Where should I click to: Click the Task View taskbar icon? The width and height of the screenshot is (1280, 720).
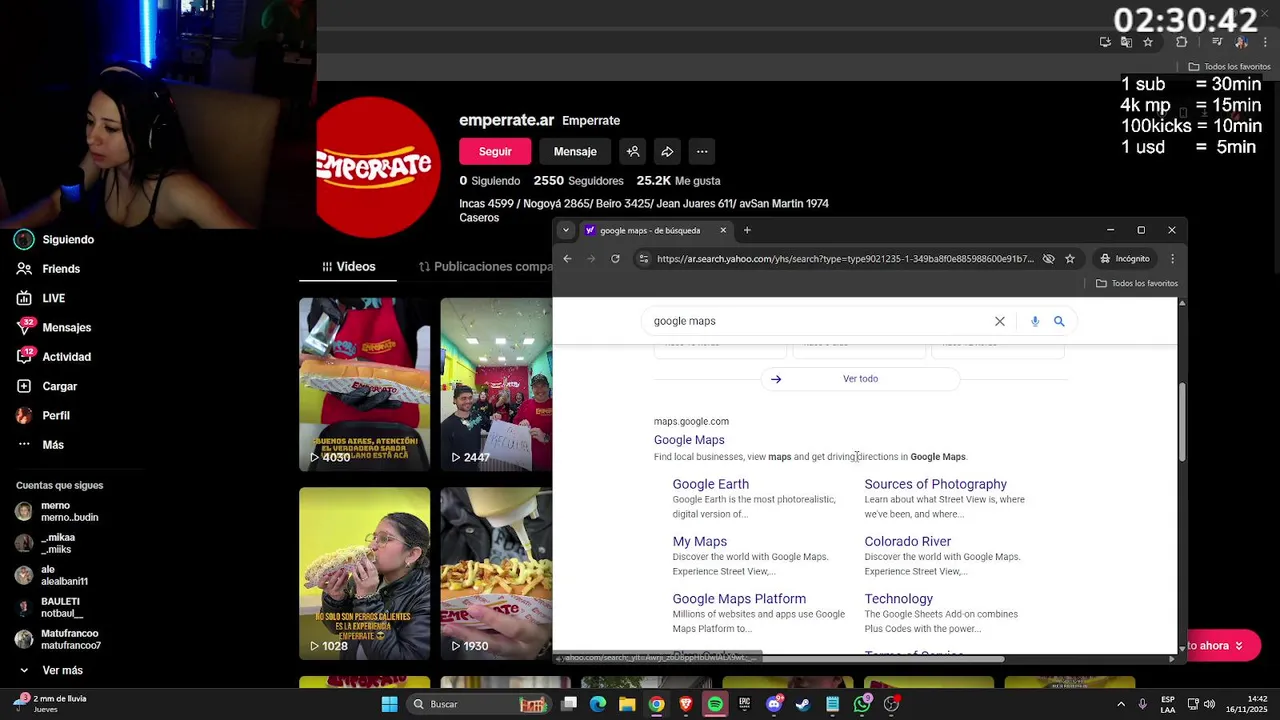click(x=569, y=704)
